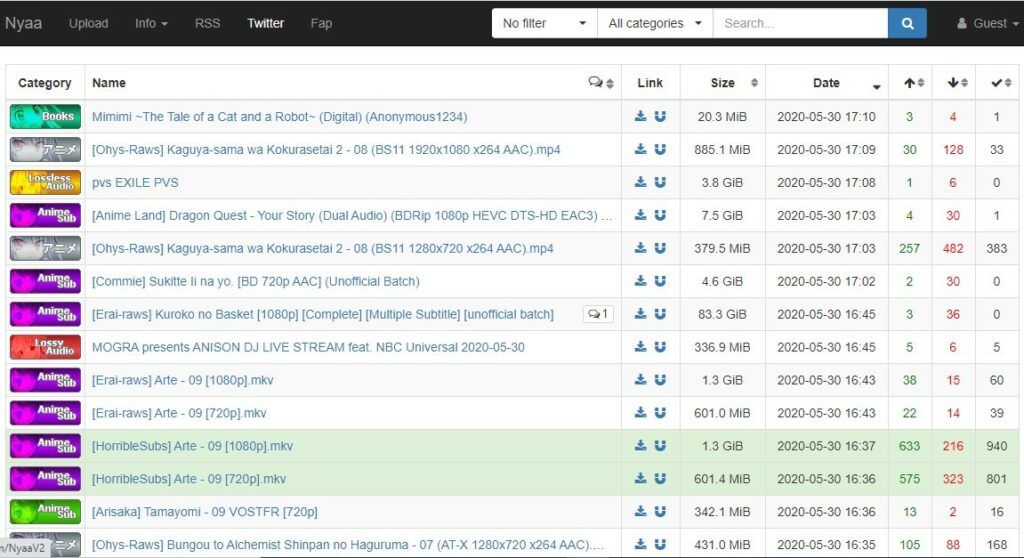
Task: Click completed count 940
Action: coord(997,446)
